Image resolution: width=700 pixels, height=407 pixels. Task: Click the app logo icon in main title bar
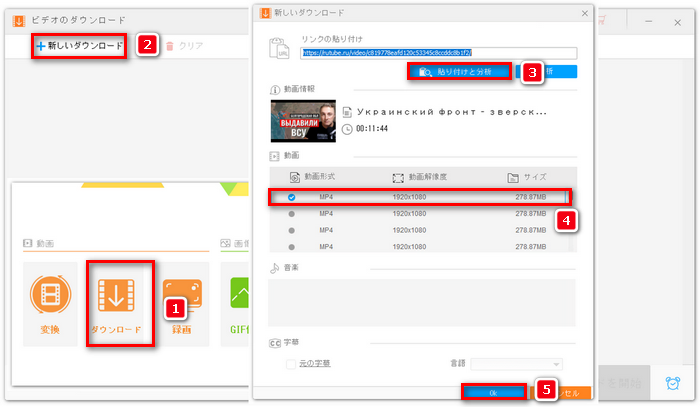pyautogui.click(x=19, y=21)
